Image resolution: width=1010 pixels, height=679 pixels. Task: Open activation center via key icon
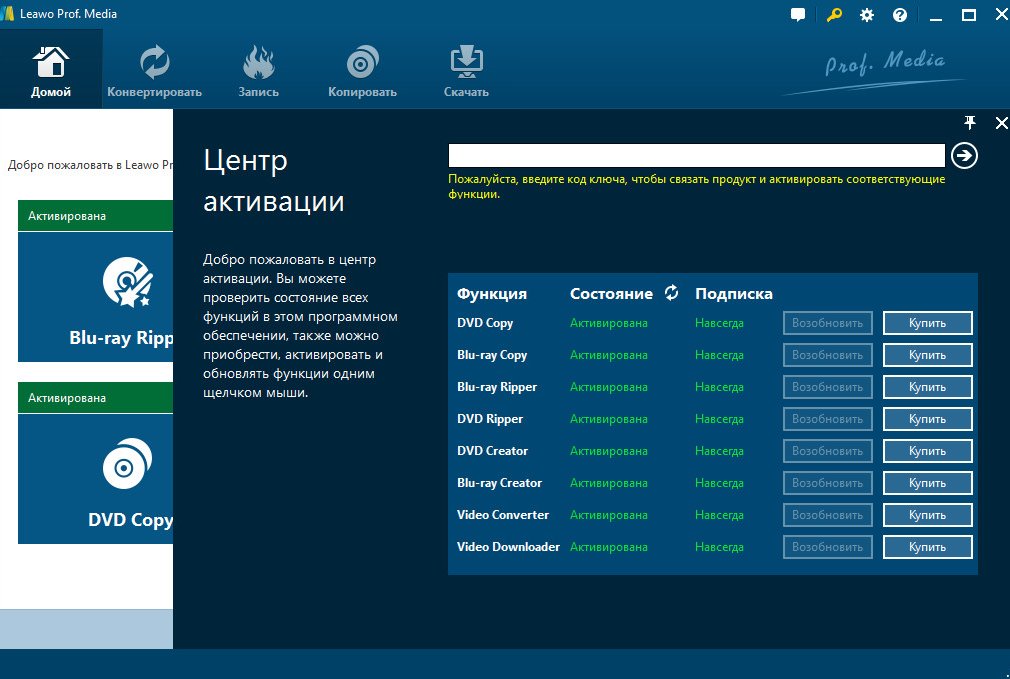[x=834, y=15]
